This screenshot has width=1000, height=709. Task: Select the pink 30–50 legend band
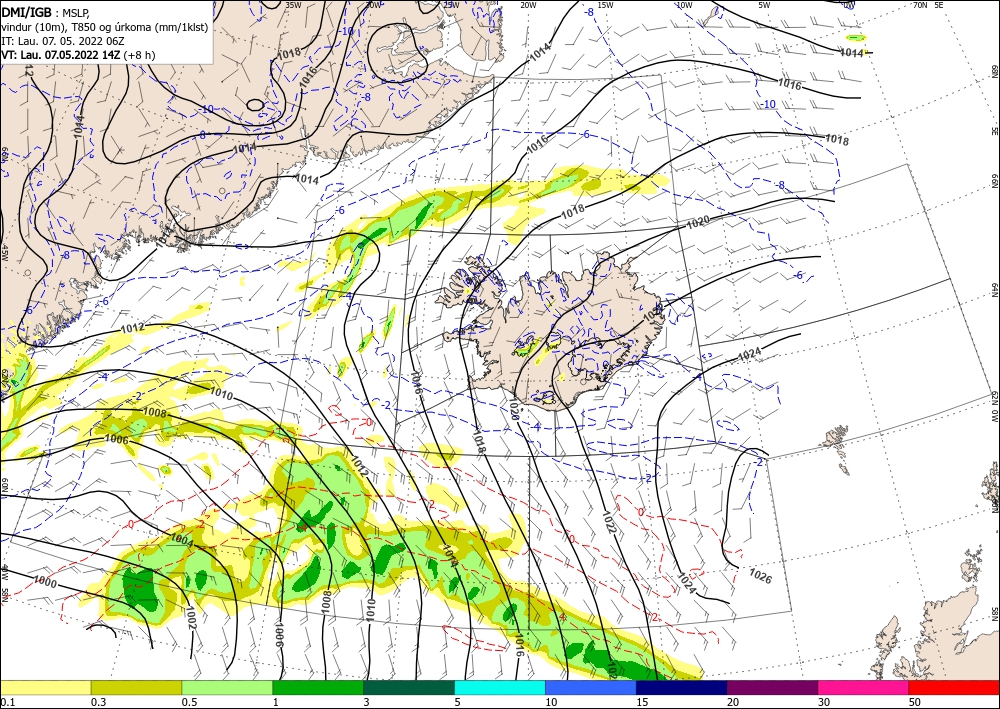pos(864,687)
